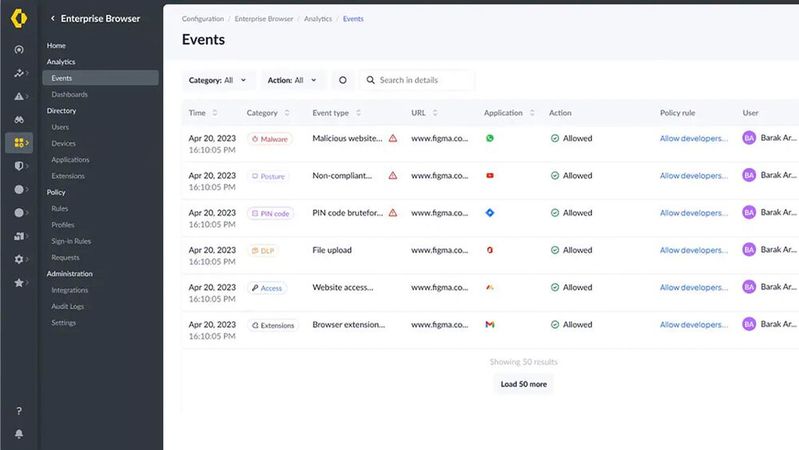Open Devices under Directory

[63, 143]
